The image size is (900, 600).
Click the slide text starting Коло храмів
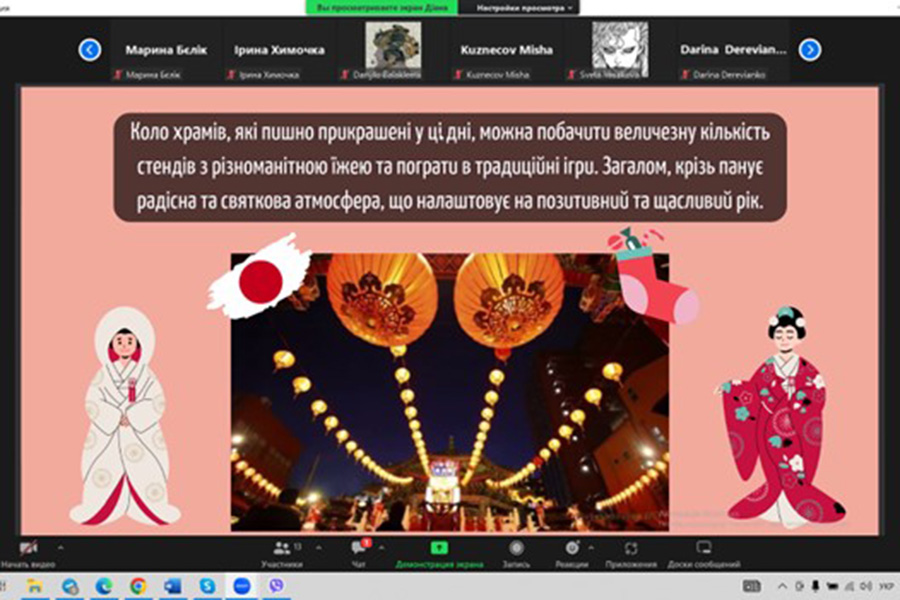450,167
